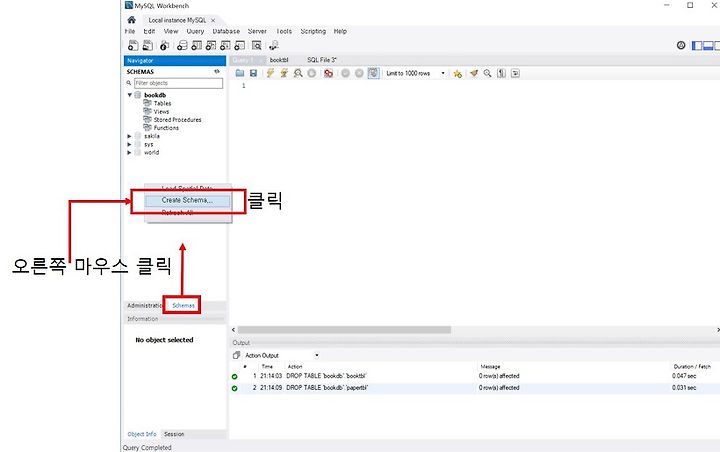Switch to the Administration navigator tab

point(145,305)
